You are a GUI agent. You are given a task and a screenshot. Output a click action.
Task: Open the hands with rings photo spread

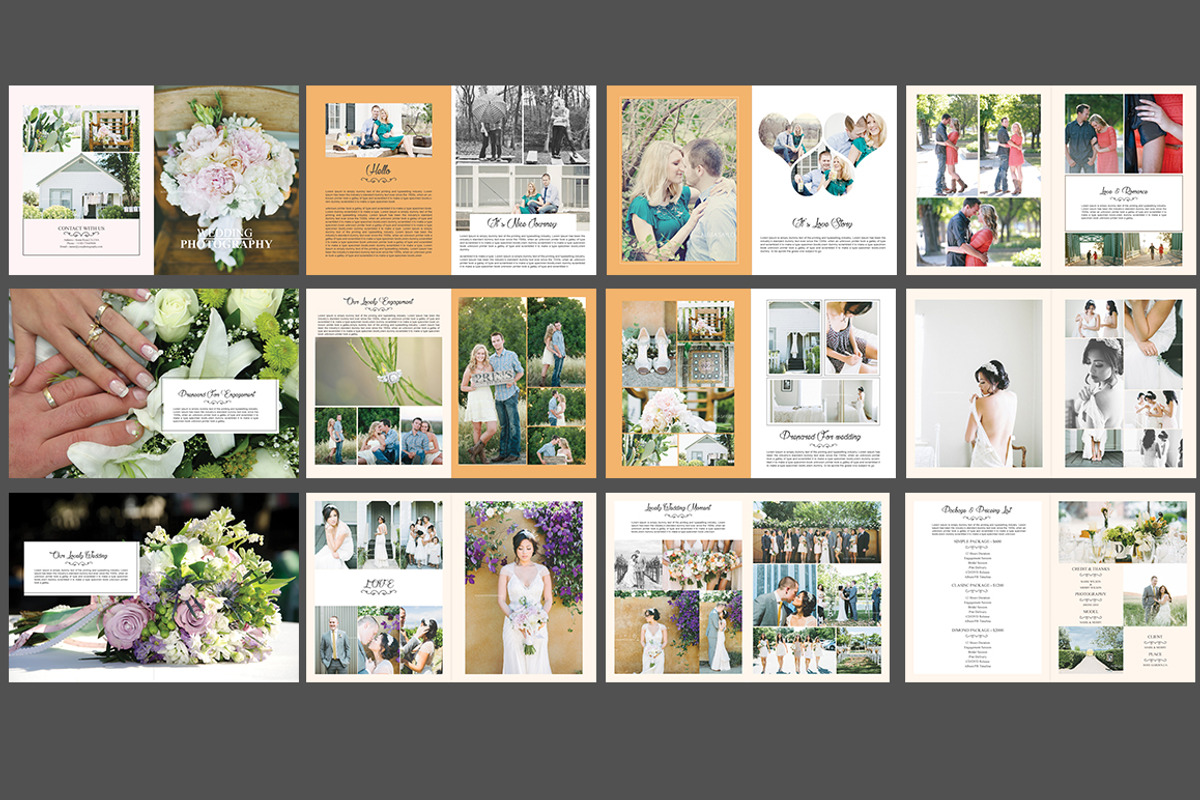154,383
